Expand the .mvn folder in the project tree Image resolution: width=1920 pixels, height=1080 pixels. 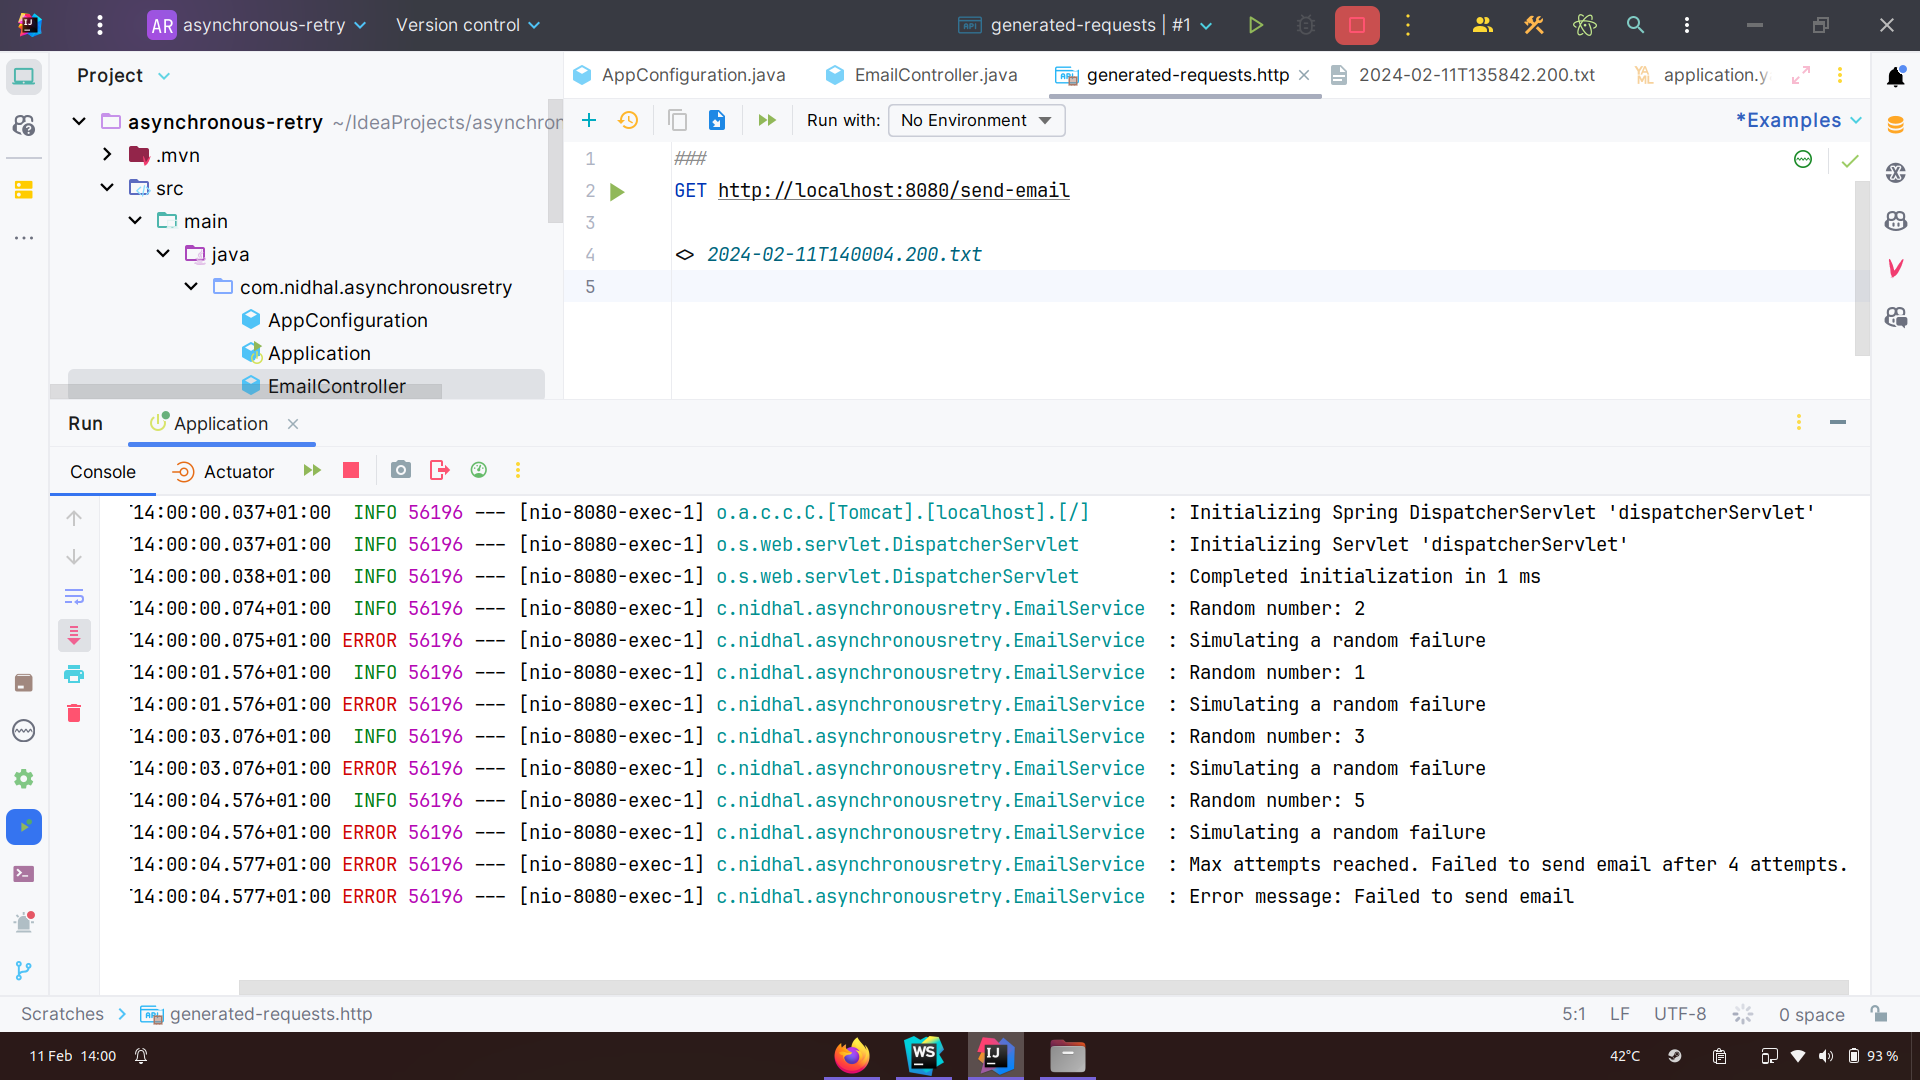pos(106,155)
